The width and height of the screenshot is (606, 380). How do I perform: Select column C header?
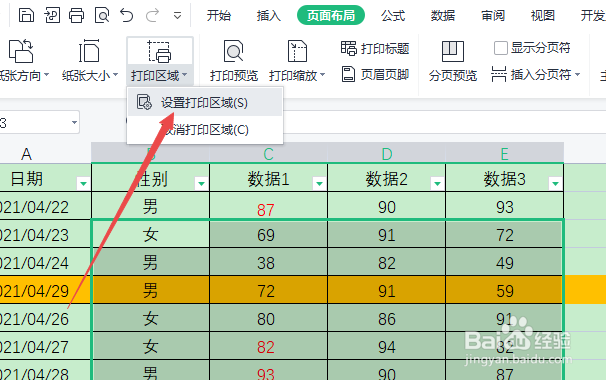click(x=269, y=154)
